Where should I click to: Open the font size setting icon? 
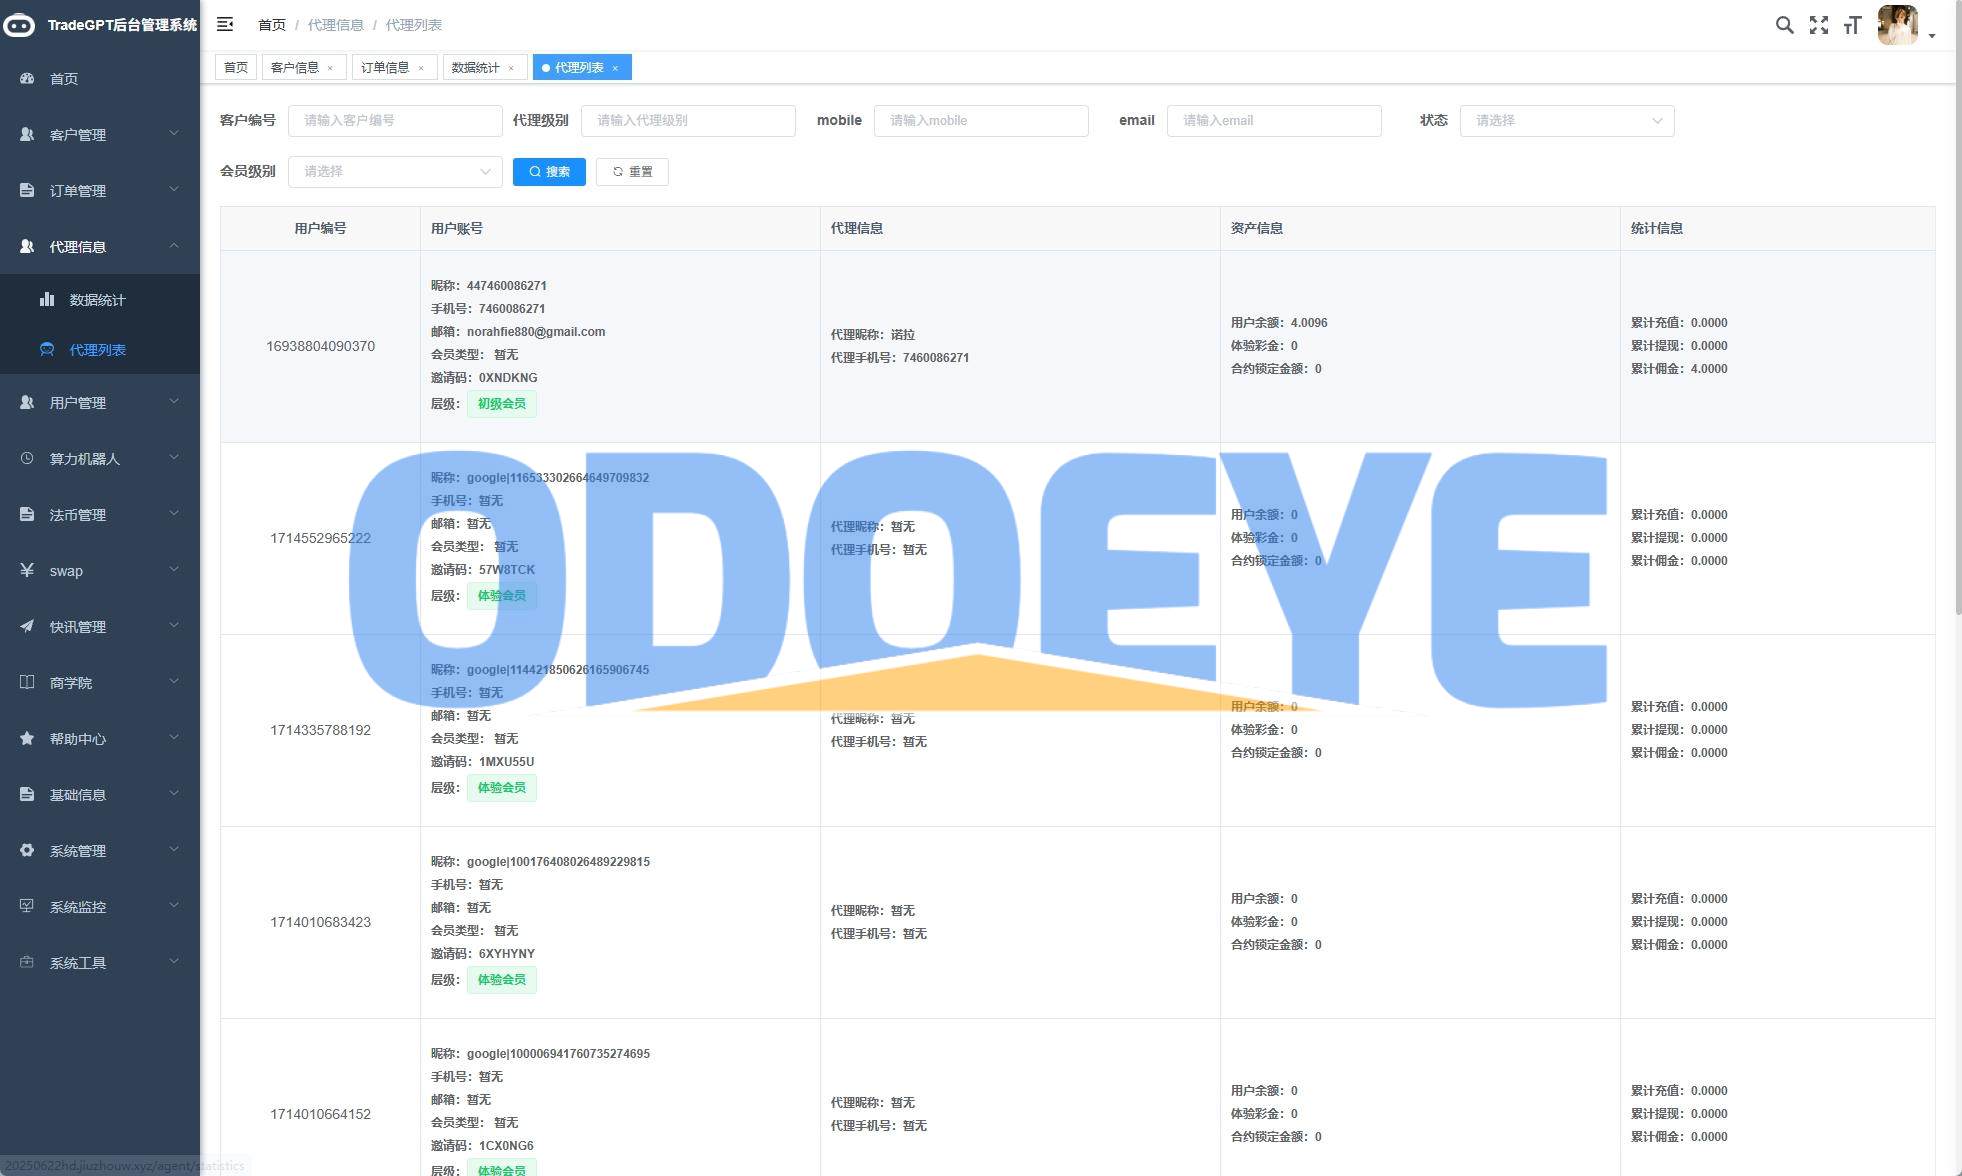click(1852, 25)
